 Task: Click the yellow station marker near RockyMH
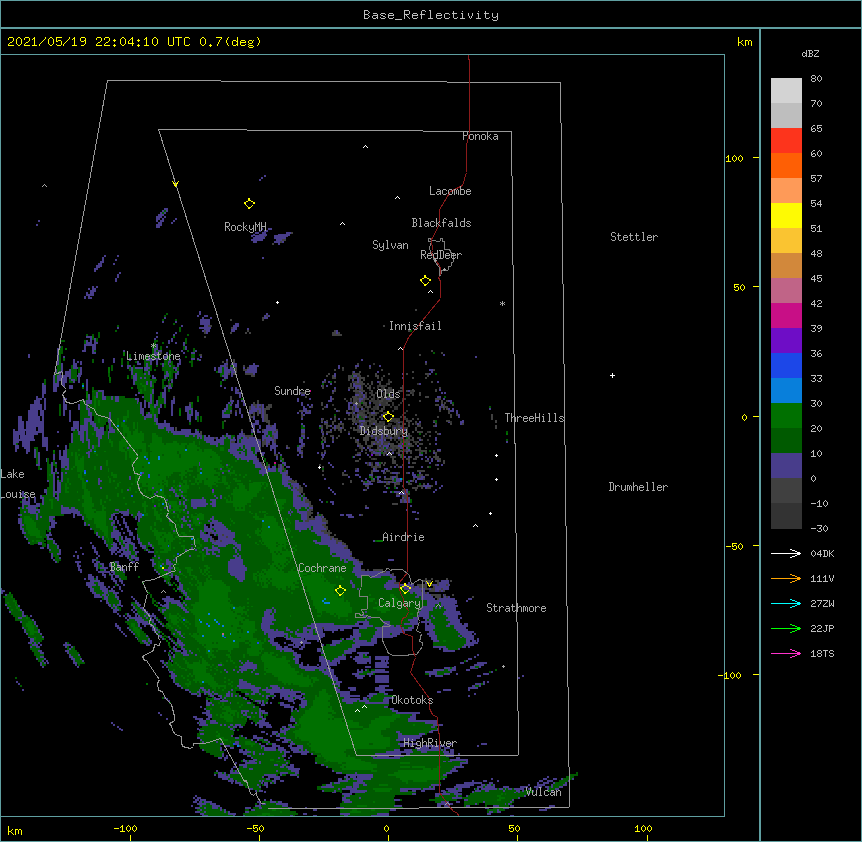[249, 204]
